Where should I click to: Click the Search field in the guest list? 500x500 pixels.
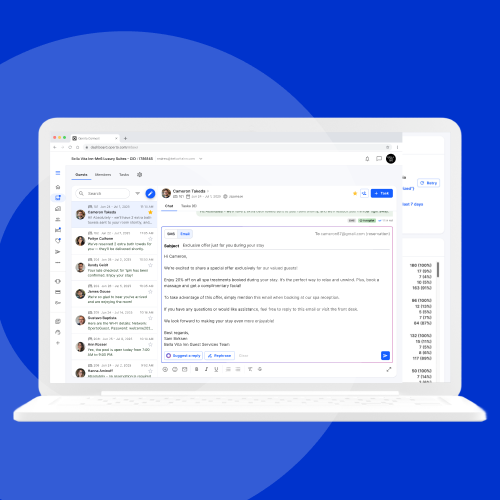103,193
